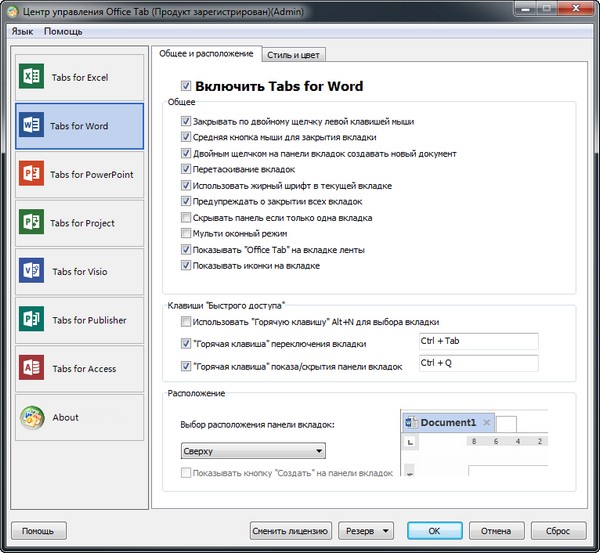
Task: Open the Язык menu
Action: pyautogui.click(x=22, y=31)
